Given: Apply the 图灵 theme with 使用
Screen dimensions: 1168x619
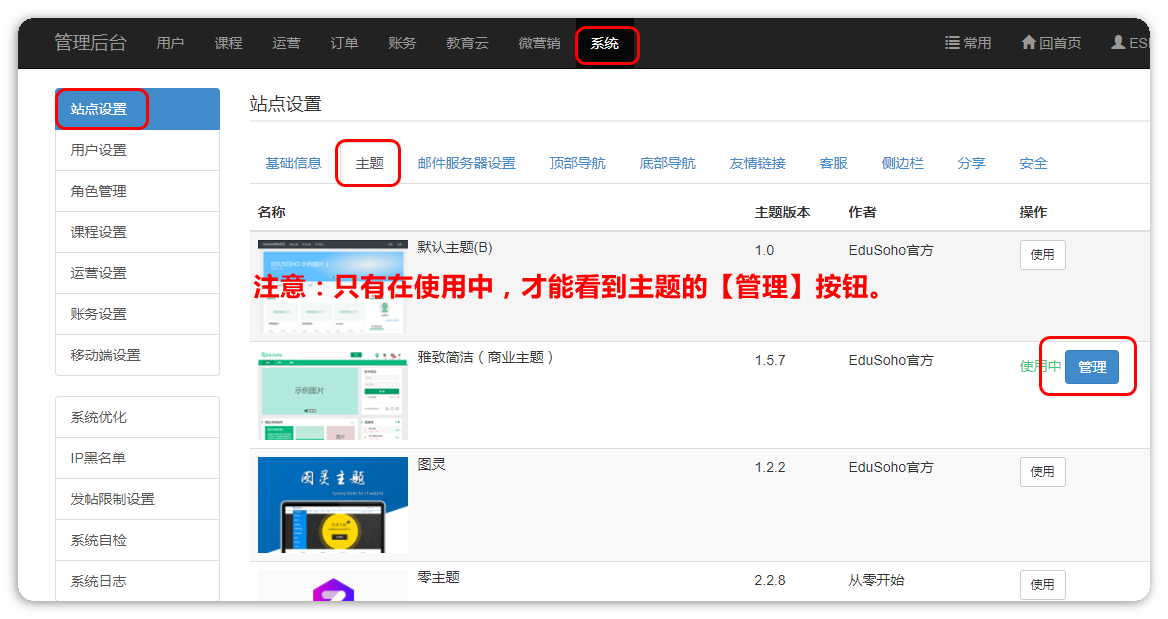Looking at the screenshot, I should pyautogui.click(x=1042, y=472).
